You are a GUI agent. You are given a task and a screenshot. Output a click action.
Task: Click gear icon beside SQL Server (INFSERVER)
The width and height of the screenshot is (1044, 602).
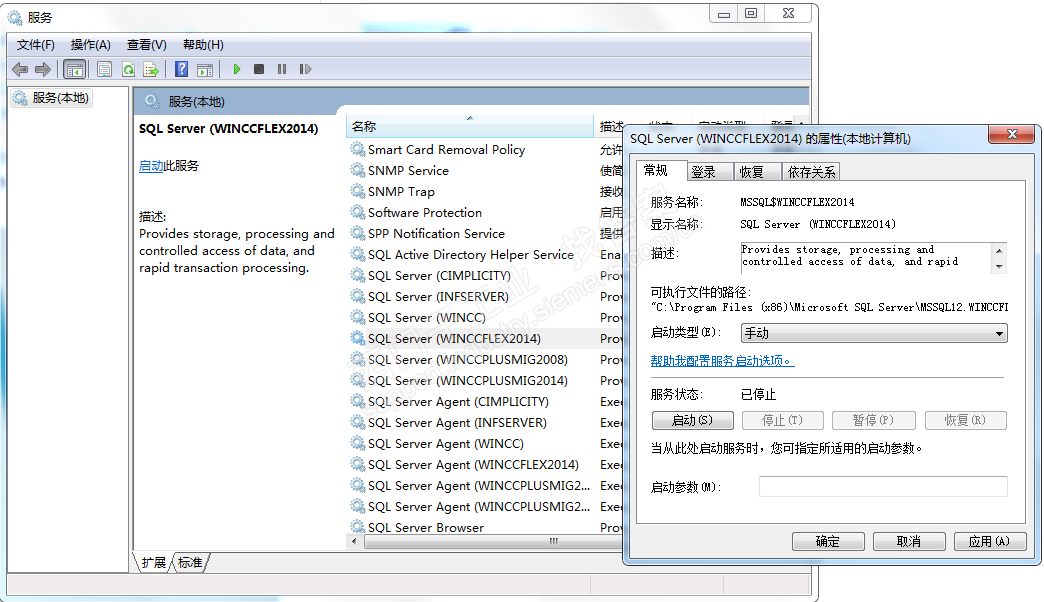tap(358, 296)
